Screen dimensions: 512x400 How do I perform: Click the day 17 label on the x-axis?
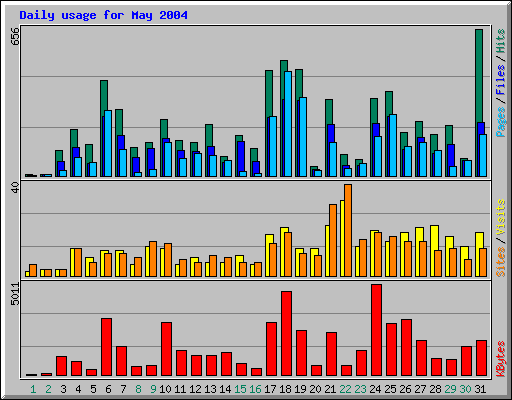(270, 389)
